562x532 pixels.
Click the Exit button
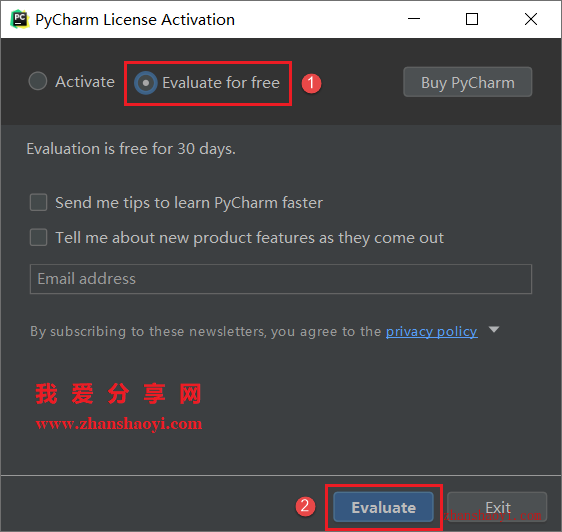coord(497,507)
